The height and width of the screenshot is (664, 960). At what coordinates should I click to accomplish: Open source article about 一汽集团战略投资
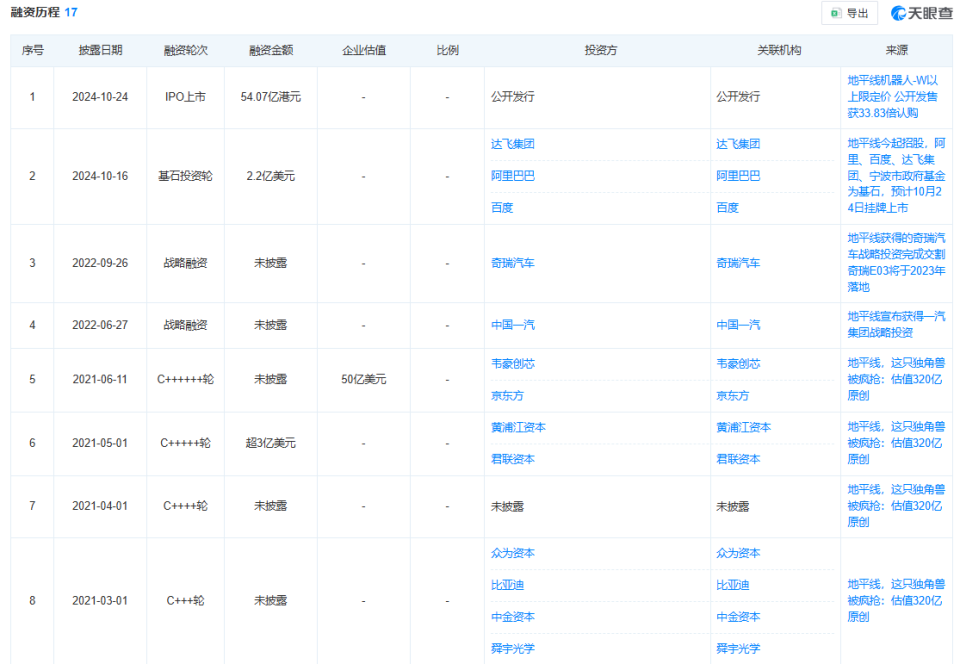pyautogui.click(x=895, y=324)
